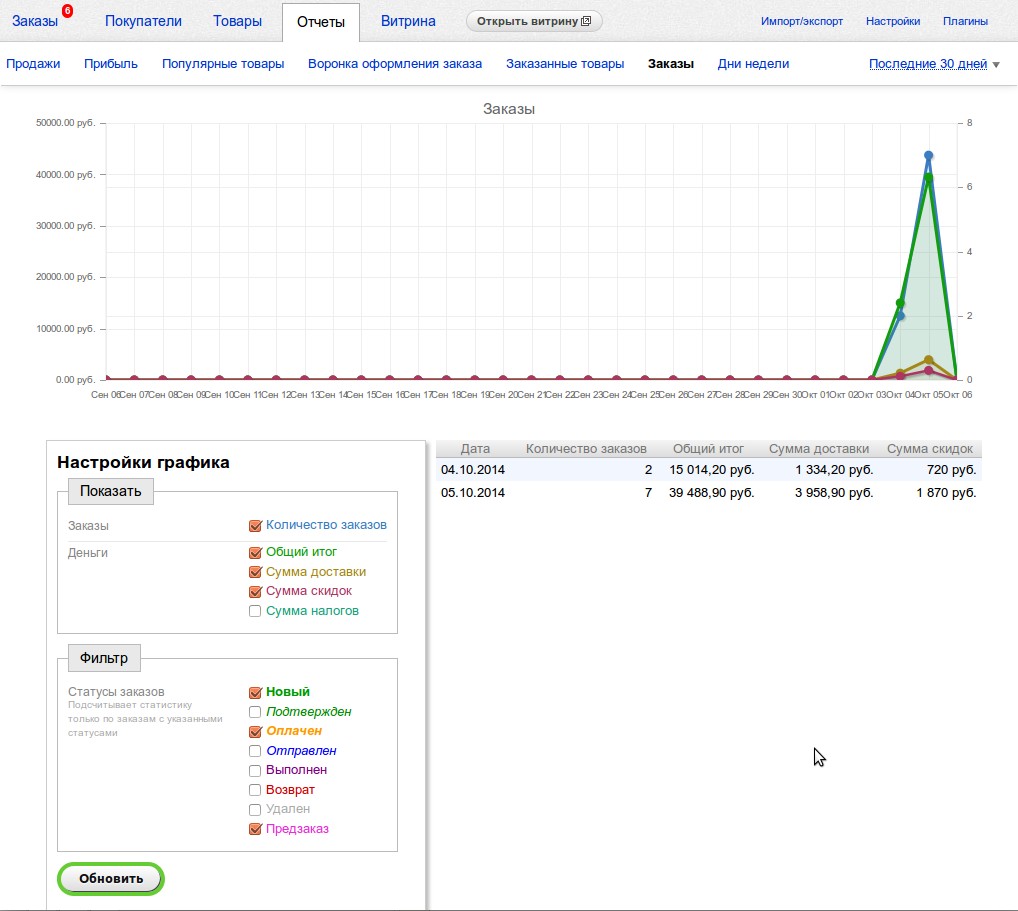Select the Заказы report subtab

[x=671, y=64]
